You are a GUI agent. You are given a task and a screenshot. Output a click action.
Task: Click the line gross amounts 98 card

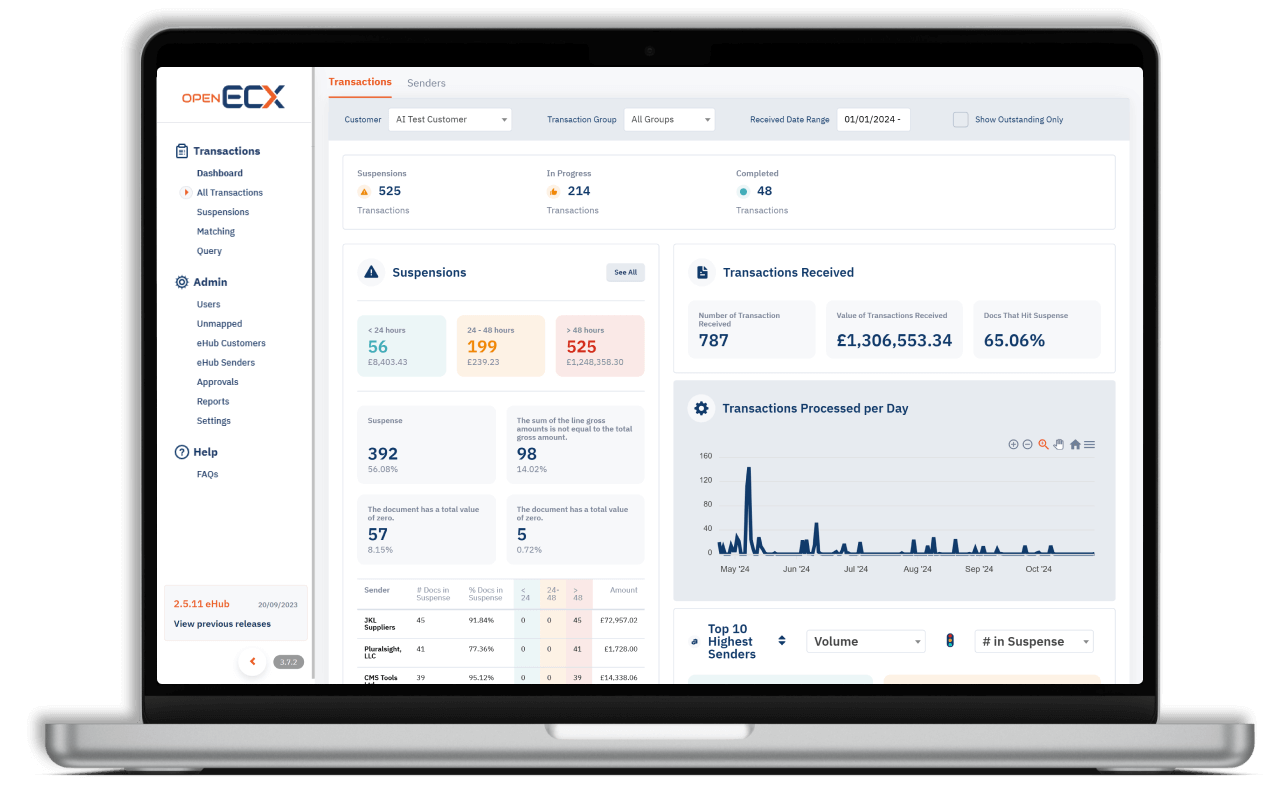(575, 445)
